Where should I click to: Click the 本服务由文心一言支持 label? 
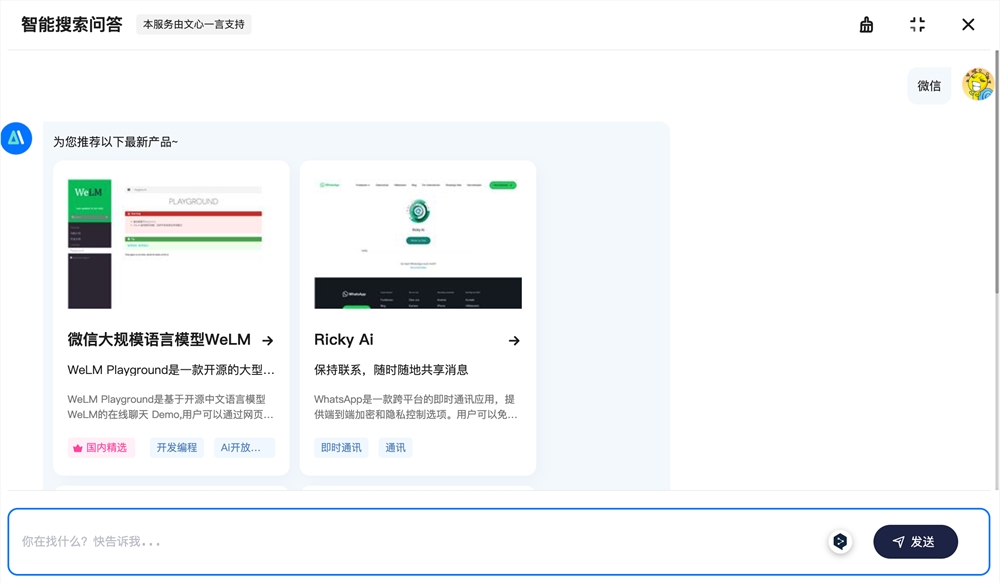pyautogui.click(x=194, y=24)
